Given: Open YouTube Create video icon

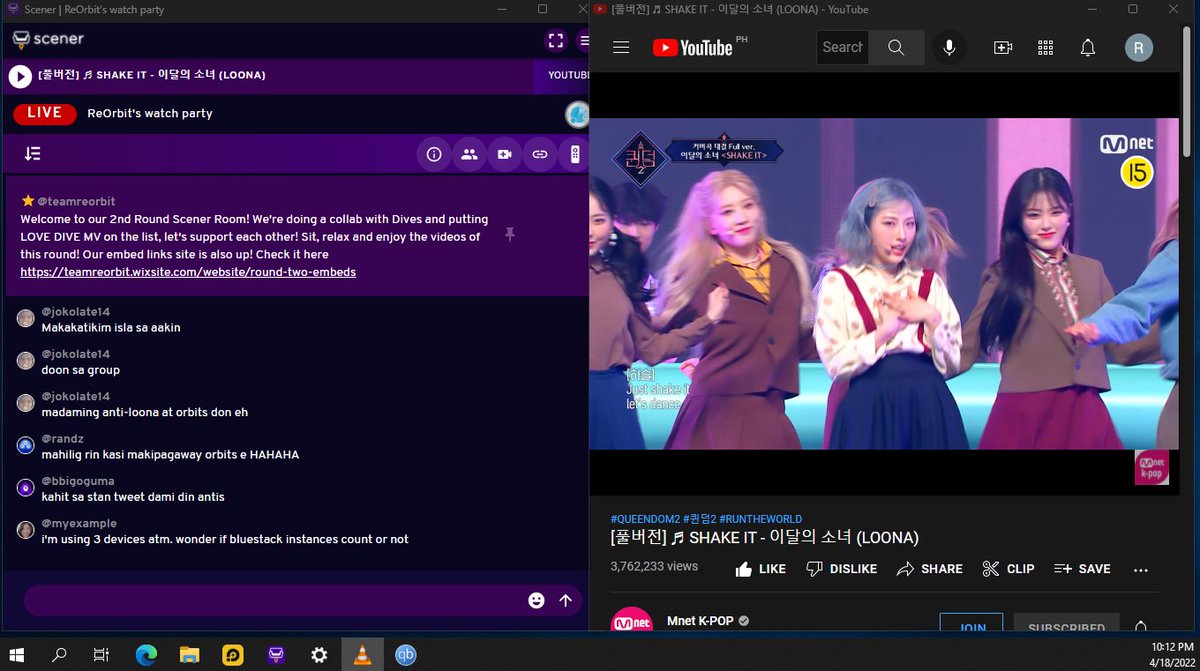Looking at the screenshot, I should tap(1003, 47).
